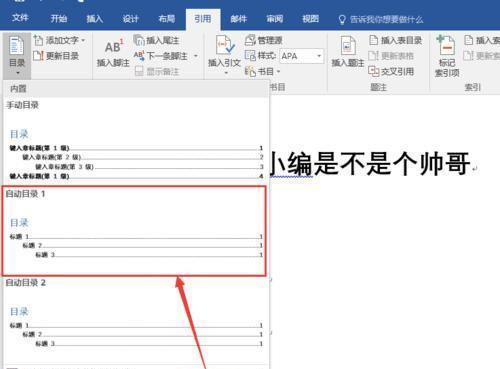Switch to the 插入 ribbon tab
The height and width of the screenshot is (369, 500).
[94, 19]
